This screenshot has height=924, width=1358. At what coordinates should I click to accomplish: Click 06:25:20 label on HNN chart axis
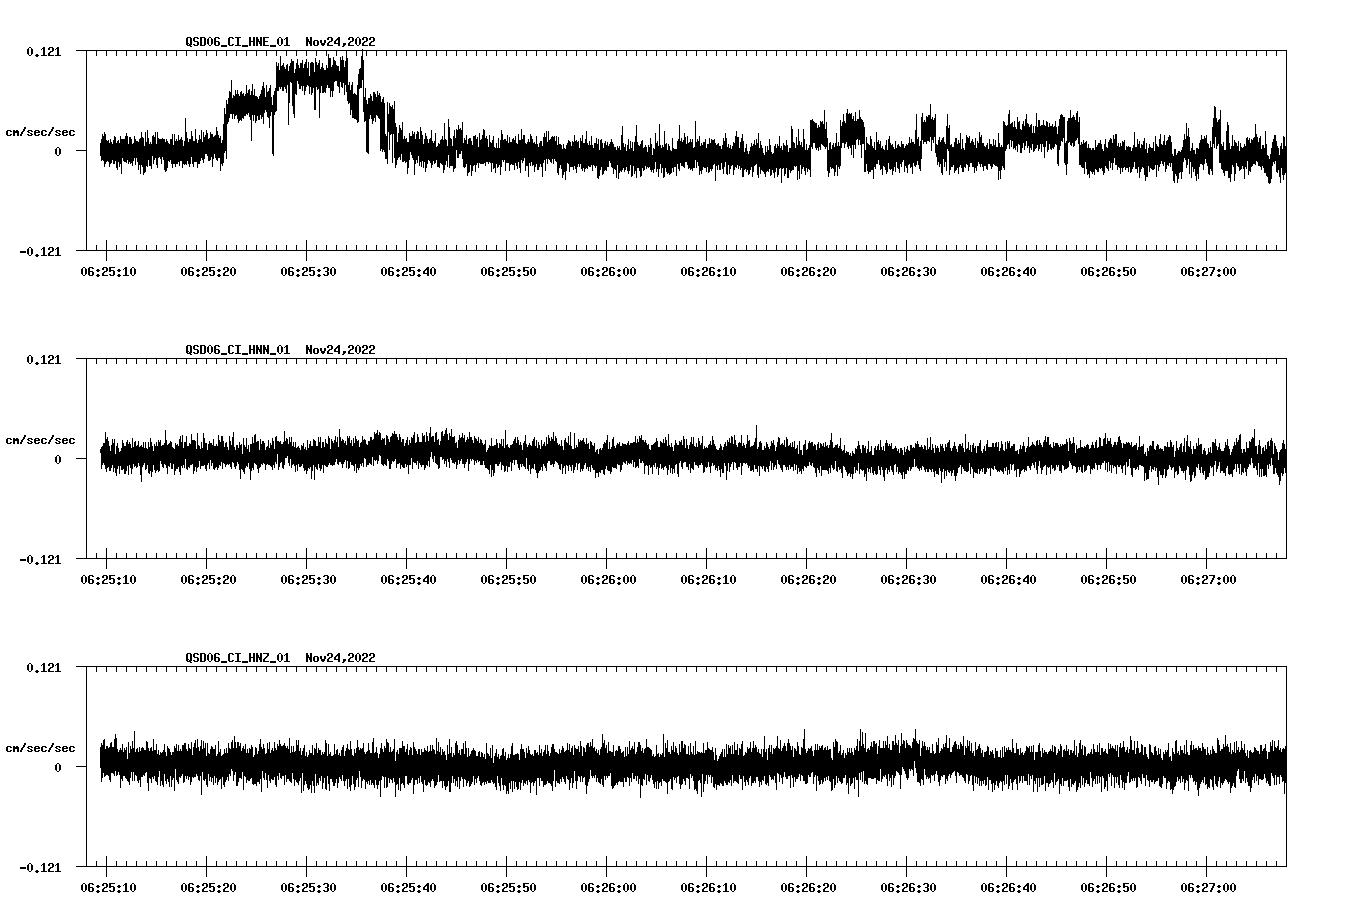click(208, 579)
